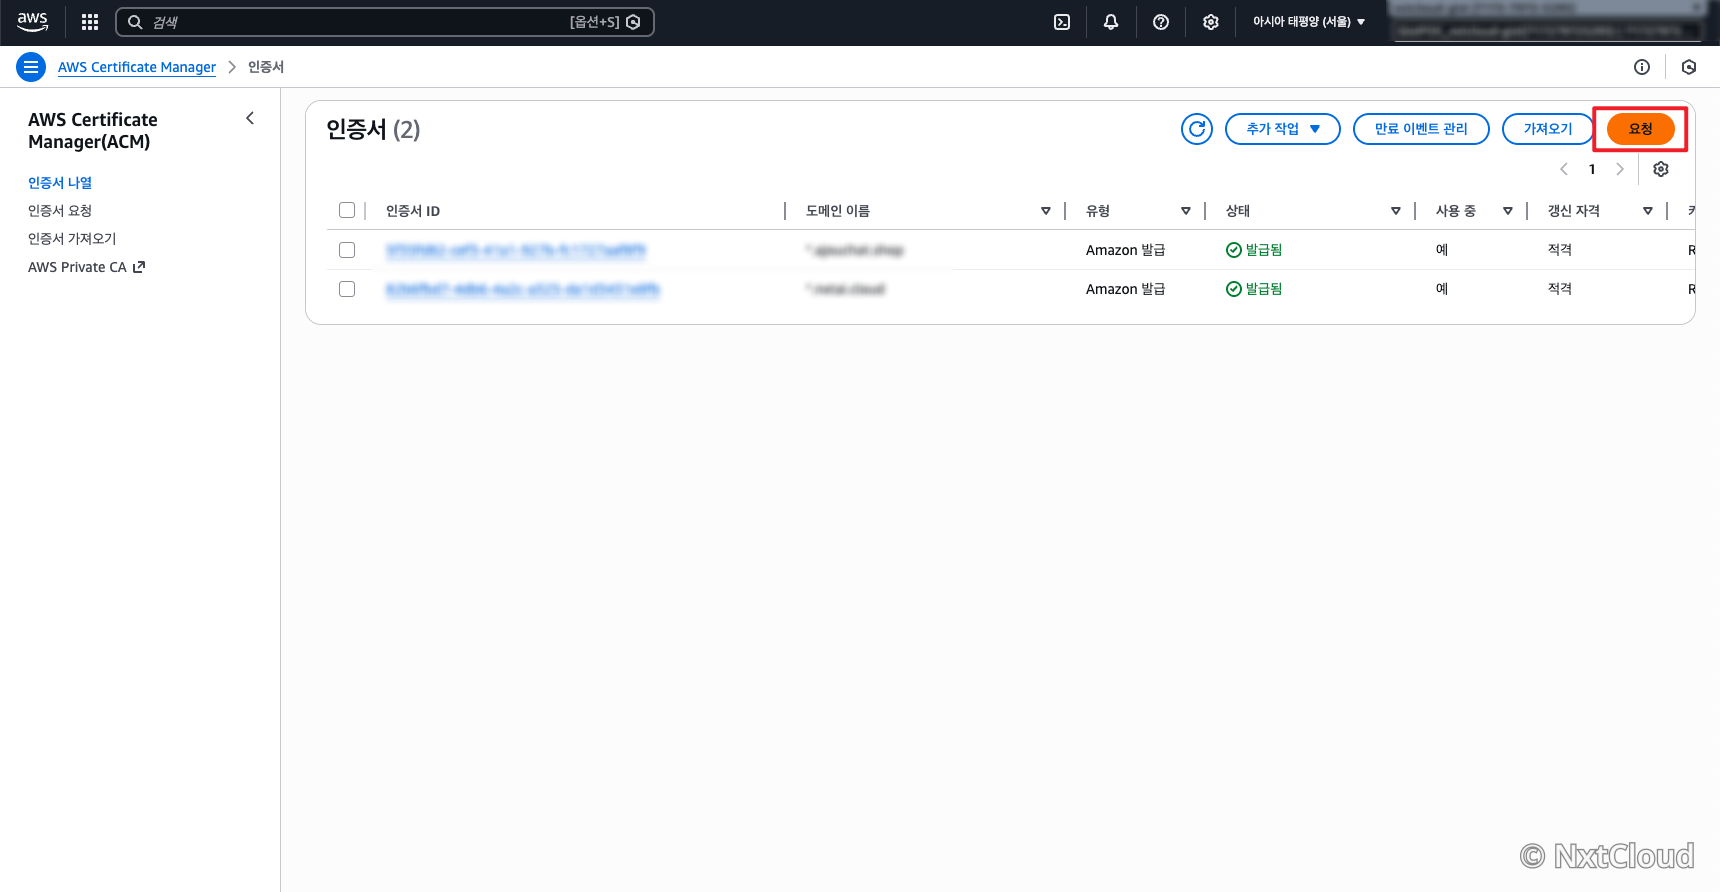1720x892 pixels.
Task: Expand the 추가 작업 dropdown
Action: pyautogui.click(x=1283, y=129)
